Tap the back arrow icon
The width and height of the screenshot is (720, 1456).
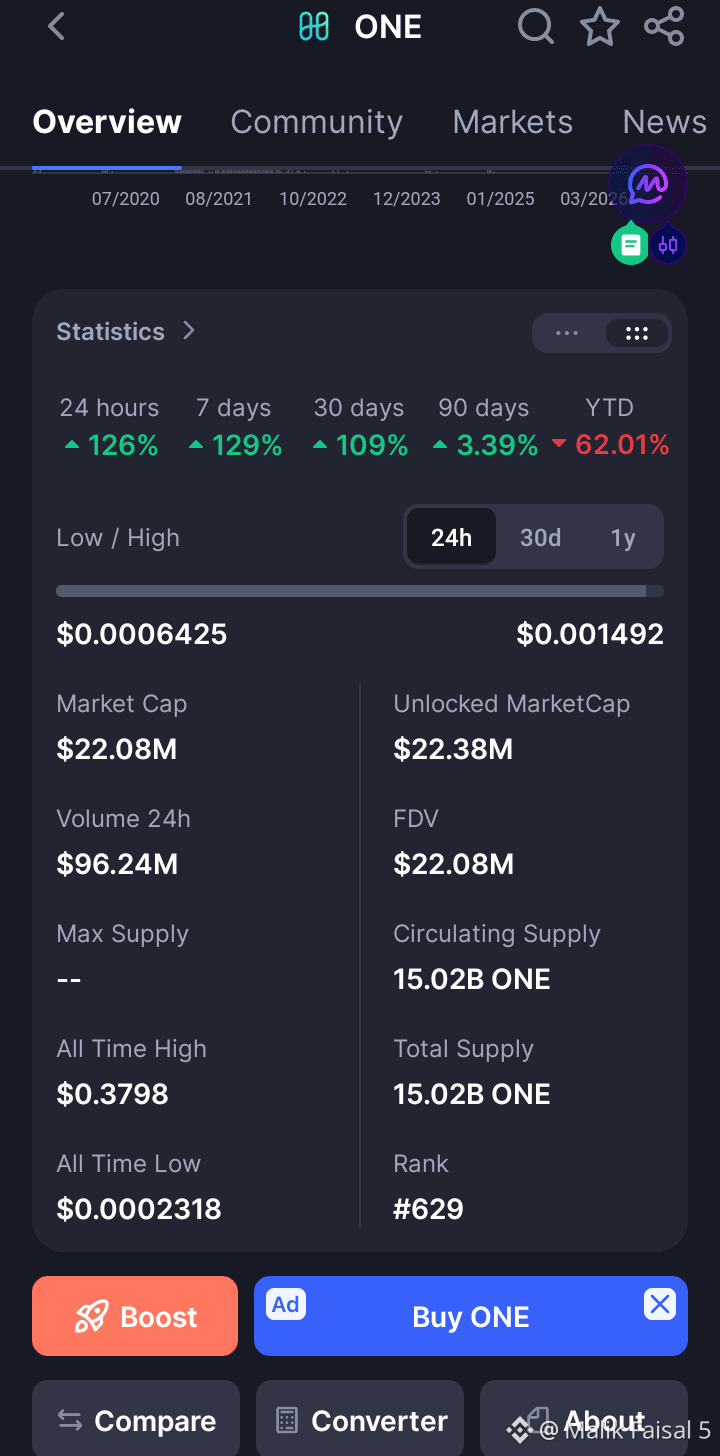[x=56, y=27]
